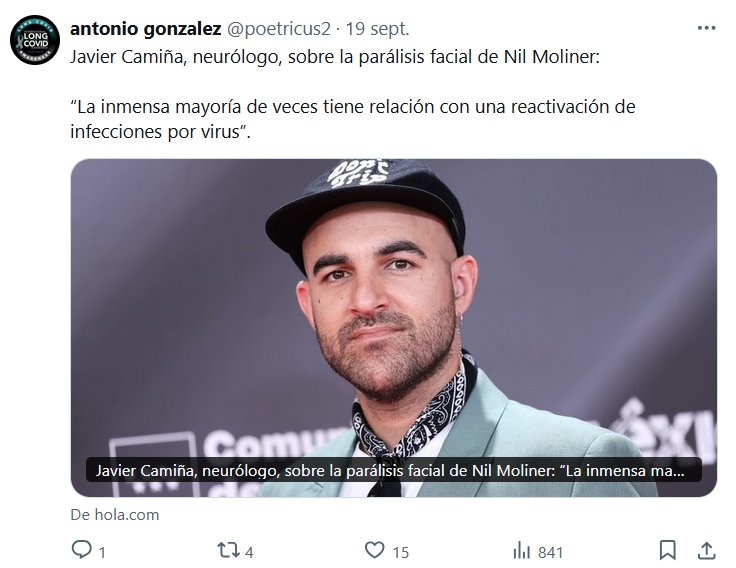Open the Long Covid profile avatar
The image size is (736, 568).
point(35,39)
